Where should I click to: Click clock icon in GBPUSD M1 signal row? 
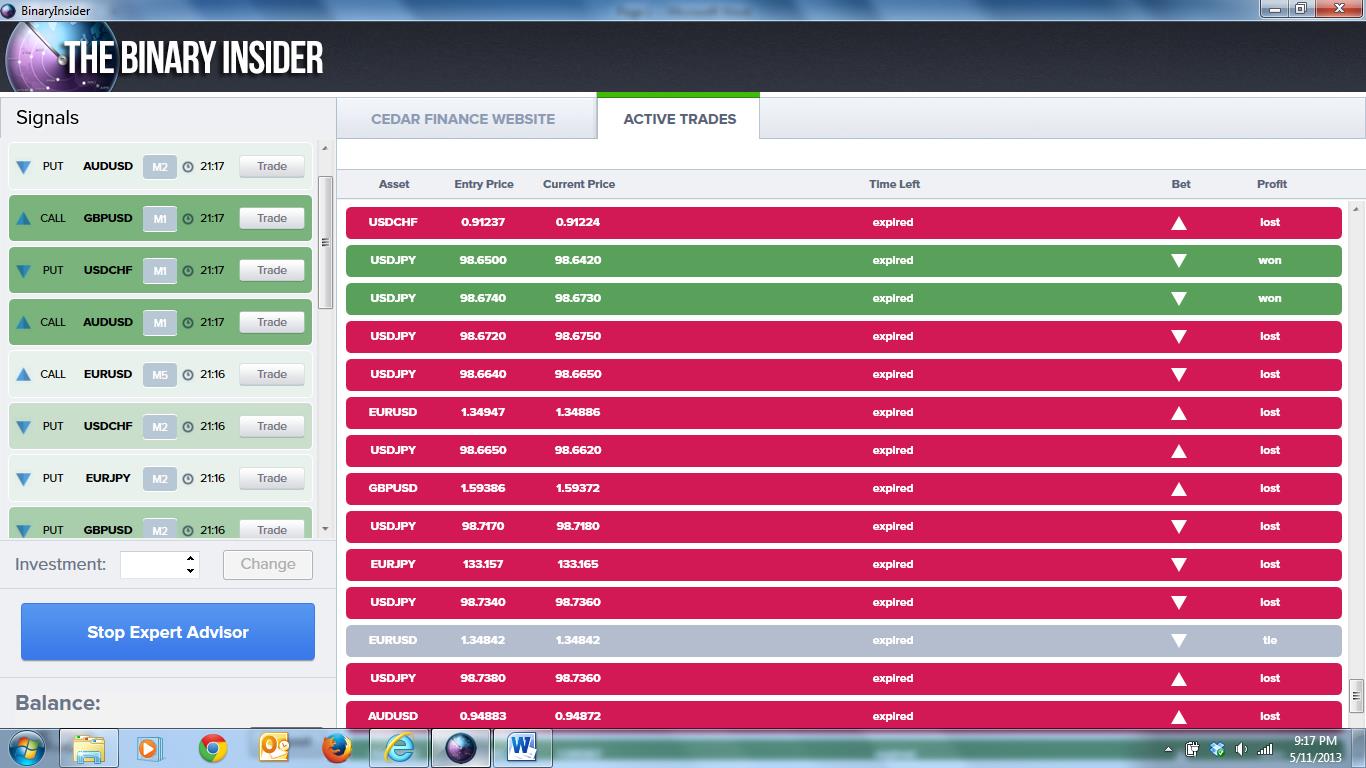pyautogui.click(x=188, y=219)
